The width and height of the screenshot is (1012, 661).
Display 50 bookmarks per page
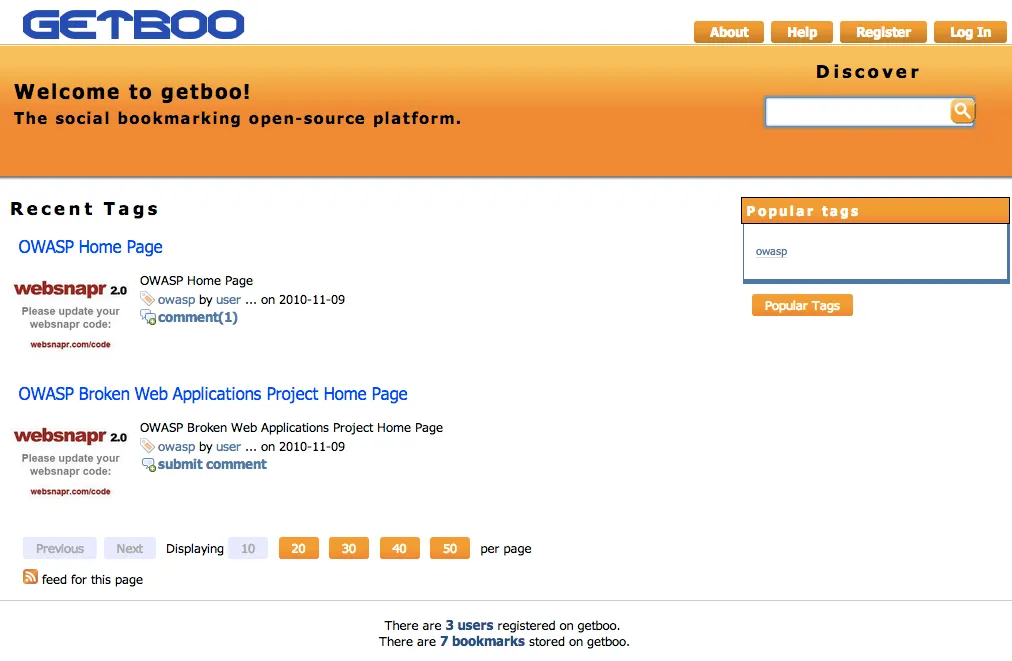pyautogui.click(x=449, y=548)
